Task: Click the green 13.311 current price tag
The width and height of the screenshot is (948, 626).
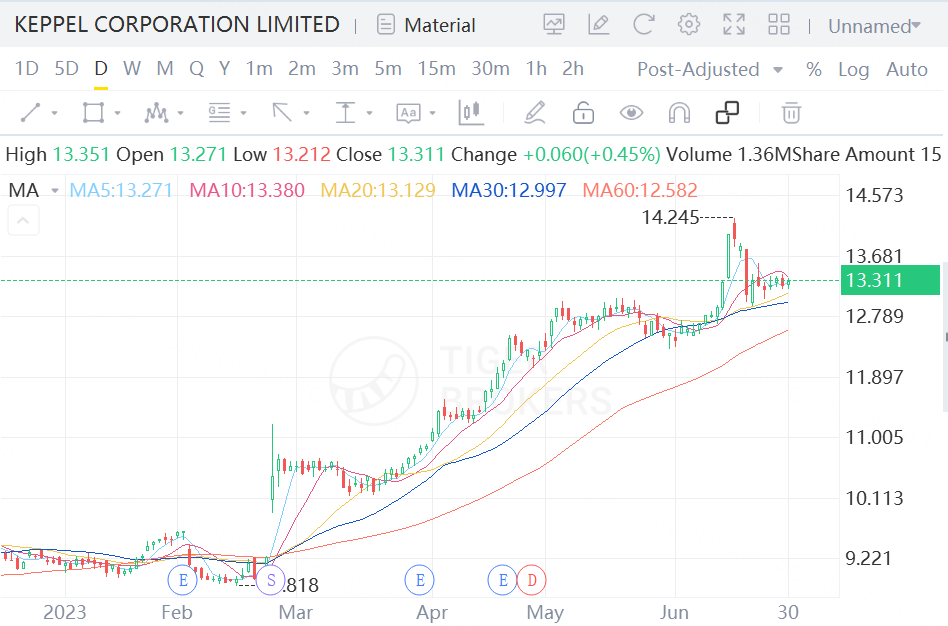Action: tap(890, 280)
